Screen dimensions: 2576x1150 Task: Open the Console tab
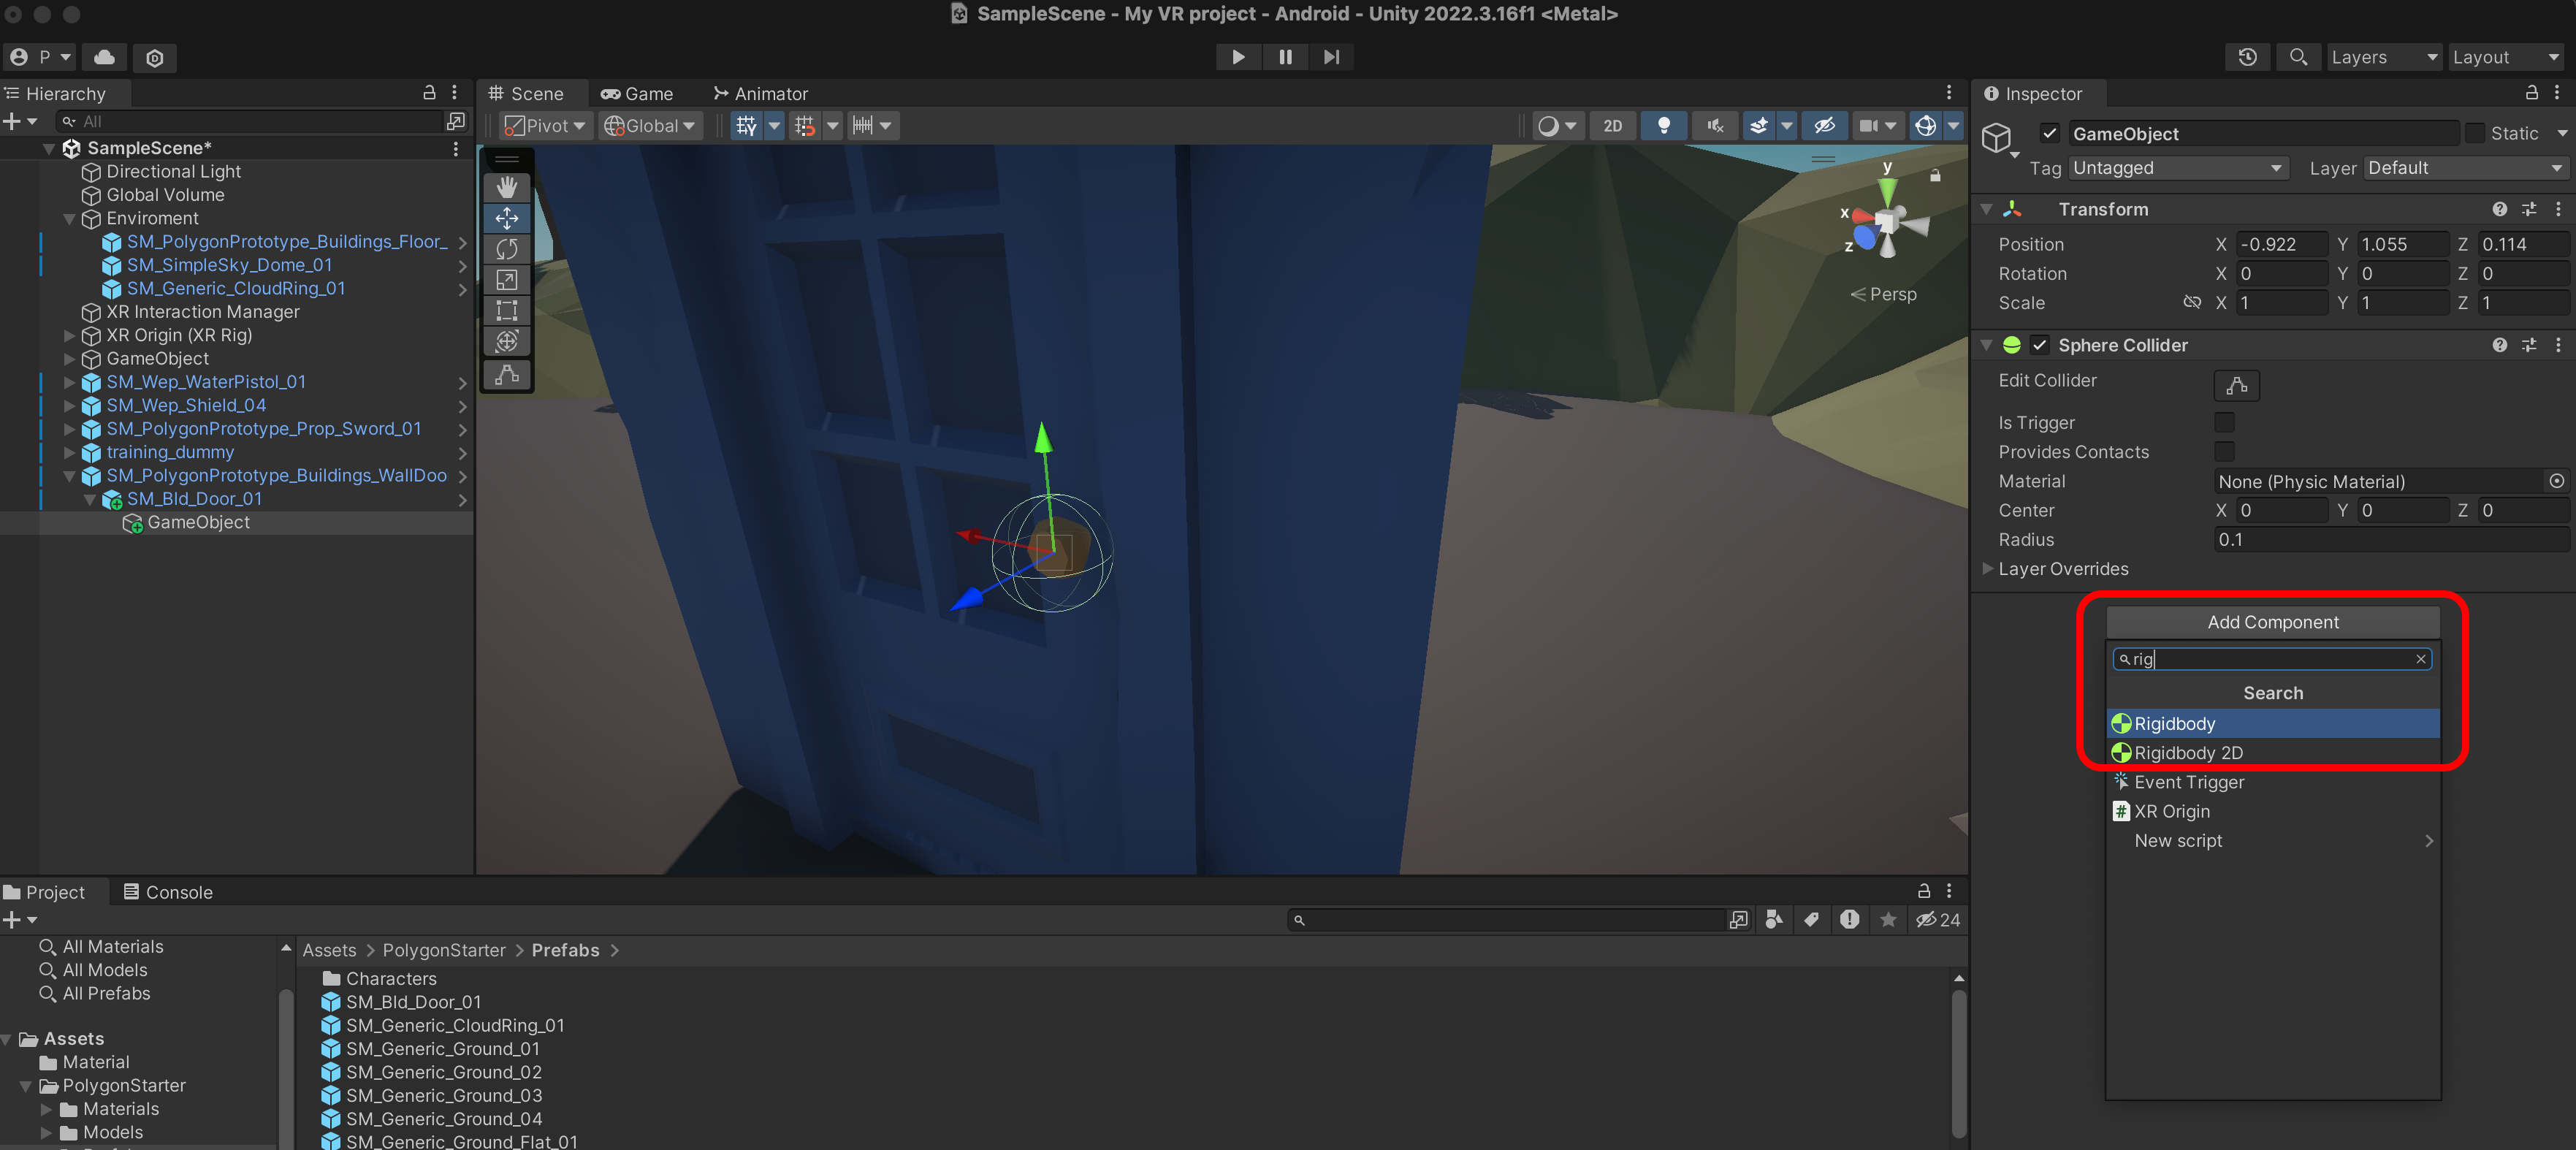coord(167,892)
